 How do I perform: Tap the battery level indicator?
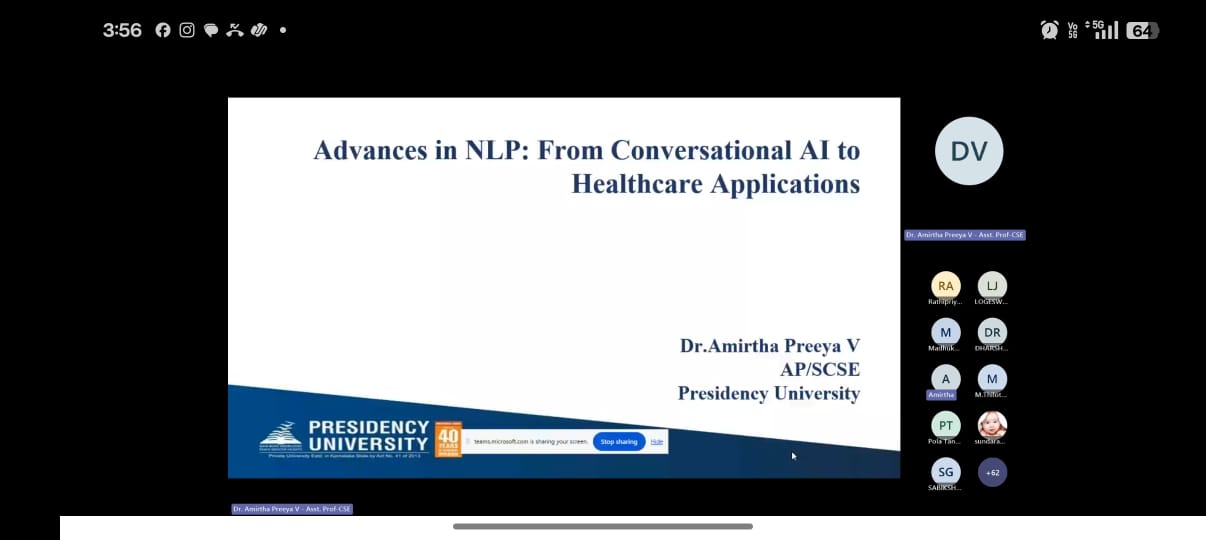click(x=1142, y=30)
